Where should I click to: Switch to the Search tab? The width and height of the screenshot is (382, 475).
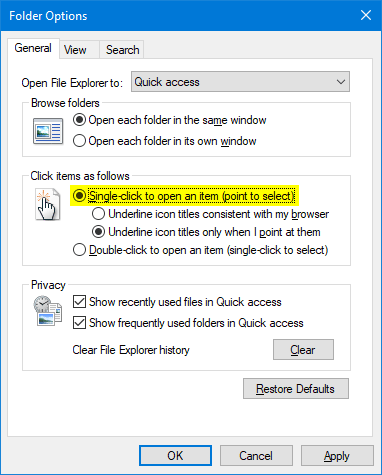122,50
